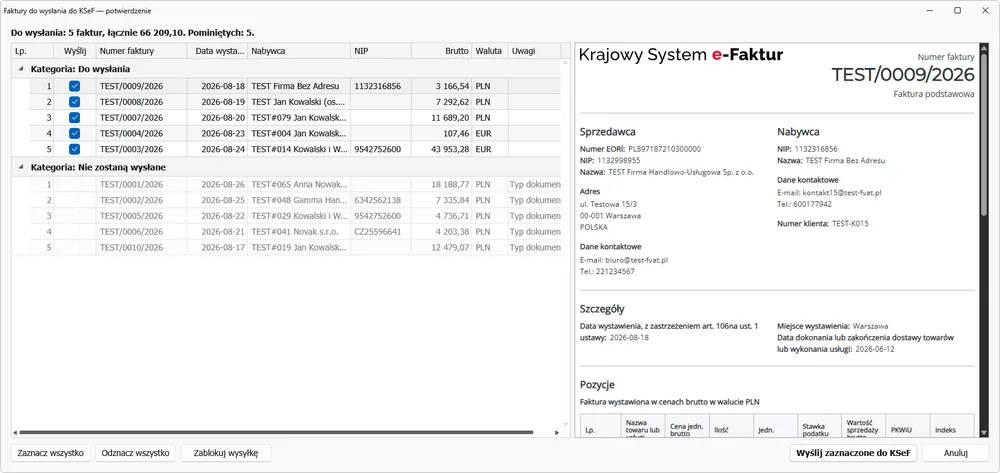Collapse the 'Kategoria: Do wysłania' group
This screenshot has height=473, width=1000.
coord(20,69)
